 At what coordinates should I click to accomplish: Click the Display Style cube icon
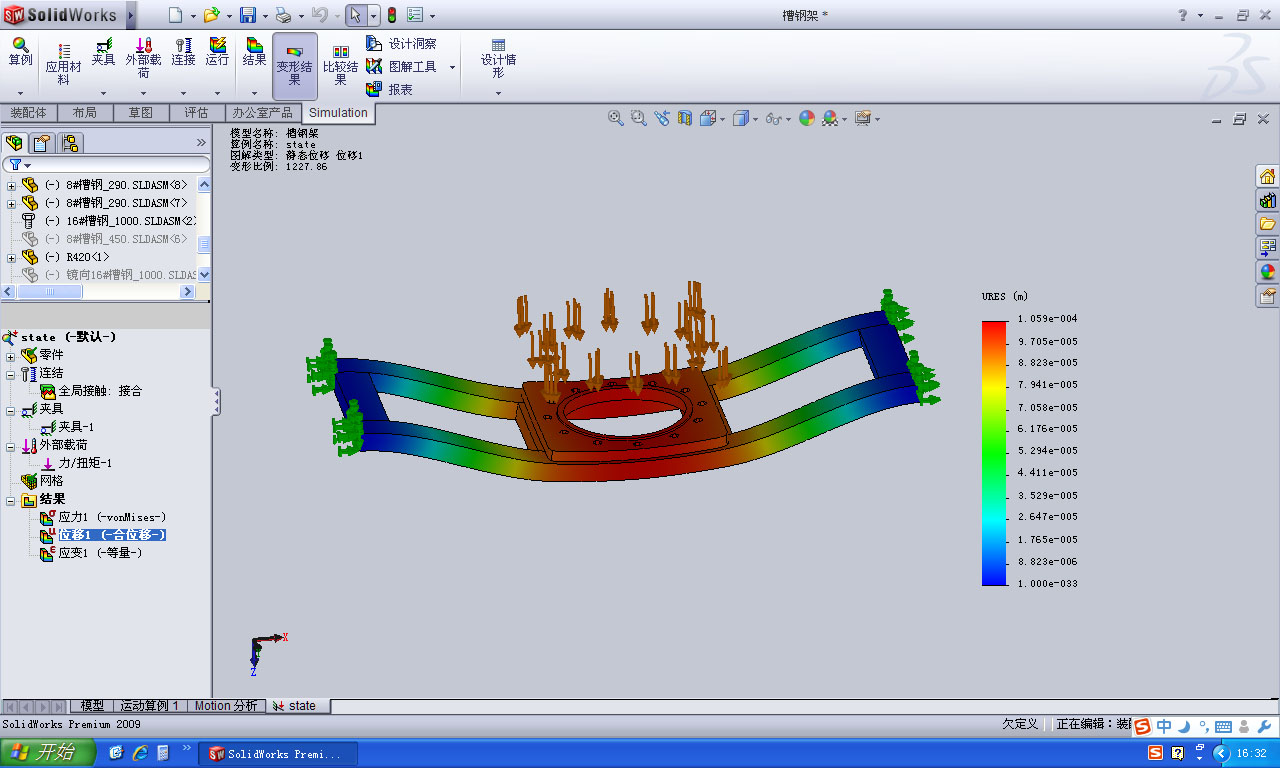click(741, 118)
